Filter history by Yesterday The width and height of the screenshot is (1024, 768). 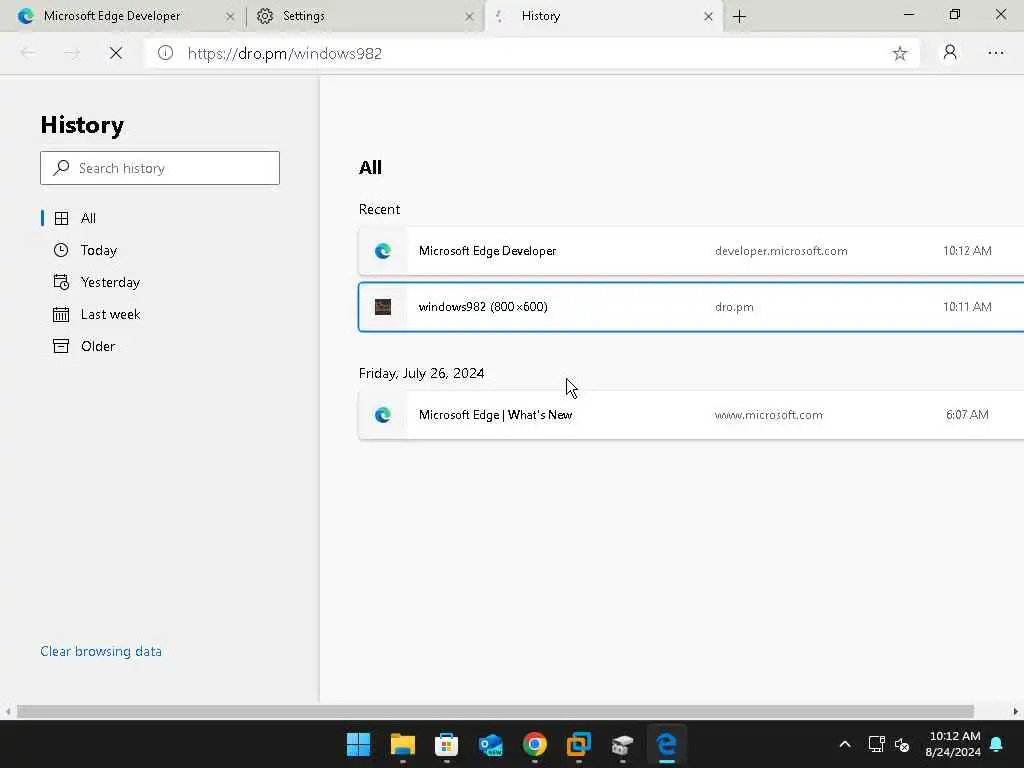110,282
